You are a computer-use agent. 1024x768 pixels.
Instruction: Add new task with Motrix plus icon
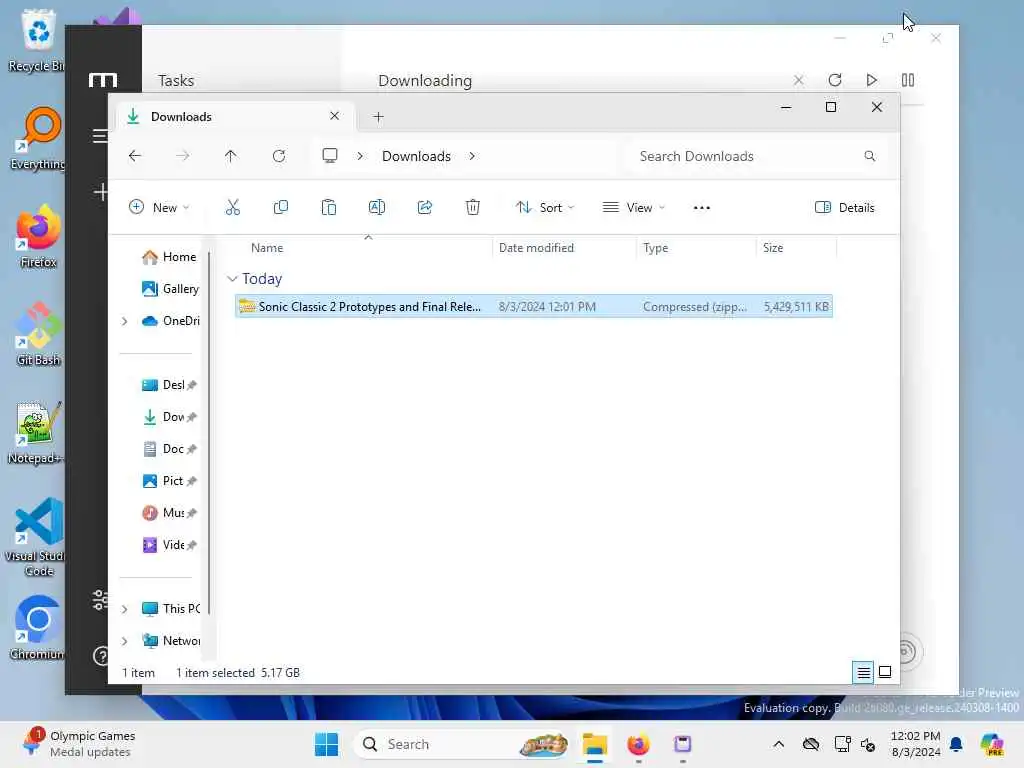coord(101,192)
